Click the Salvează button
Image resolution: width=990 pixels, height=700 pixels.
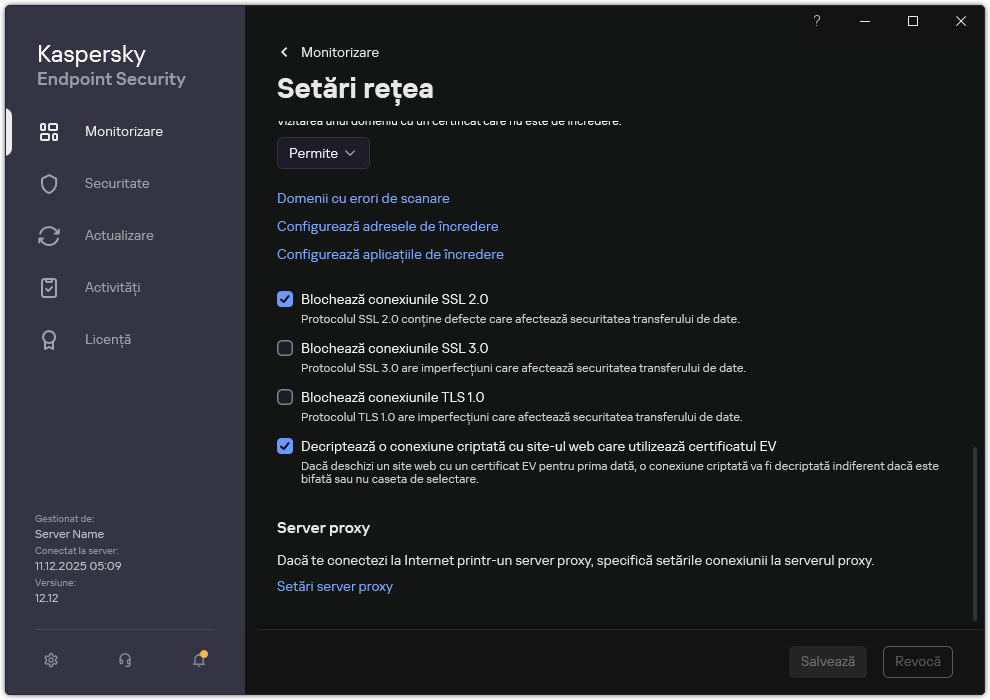pos(827,661)
